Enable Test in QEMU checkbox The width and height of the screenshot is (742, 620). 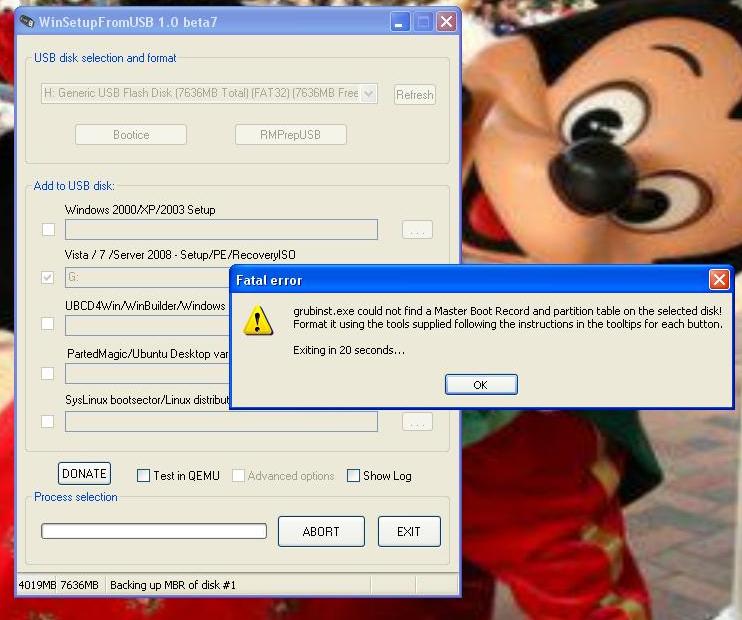tap(143, 475)
